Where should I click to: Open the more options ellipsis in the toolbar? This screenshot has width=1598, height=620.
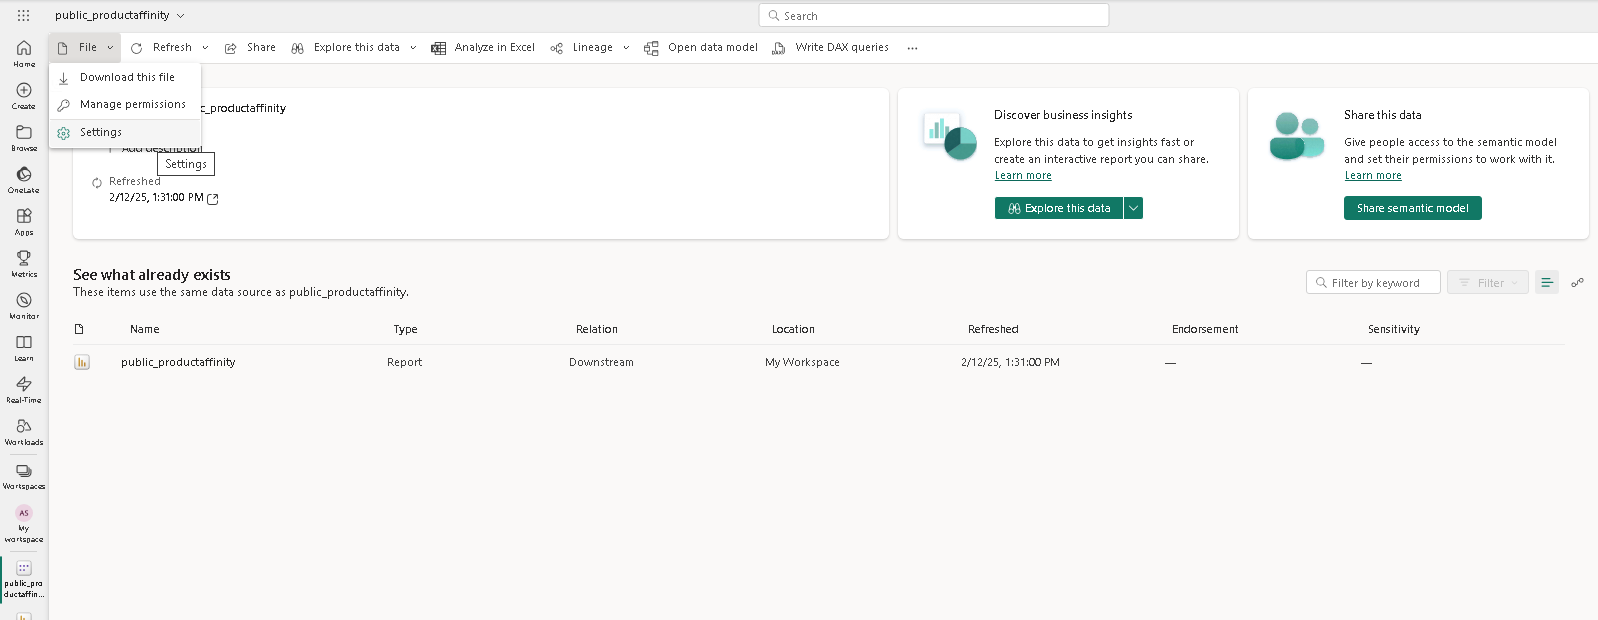(x=912, y=48)
